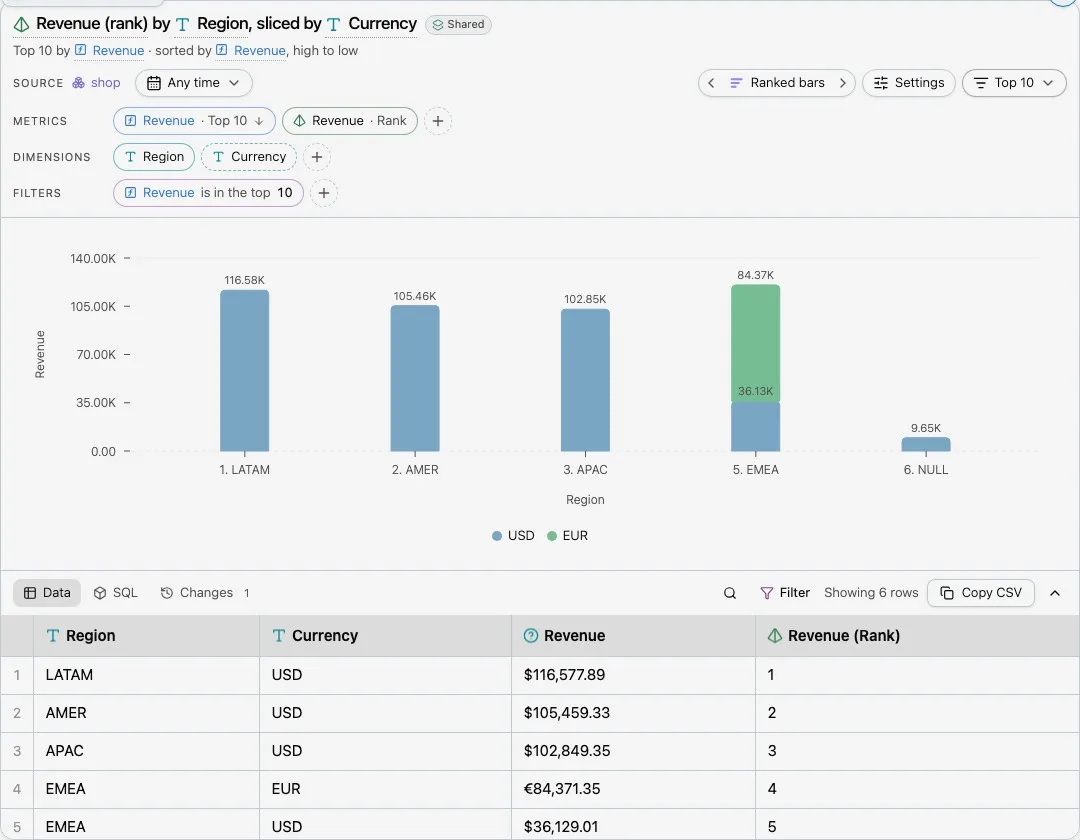Open the Changes tab
This screenshot has height=840, width=1080.
(205, 593)
